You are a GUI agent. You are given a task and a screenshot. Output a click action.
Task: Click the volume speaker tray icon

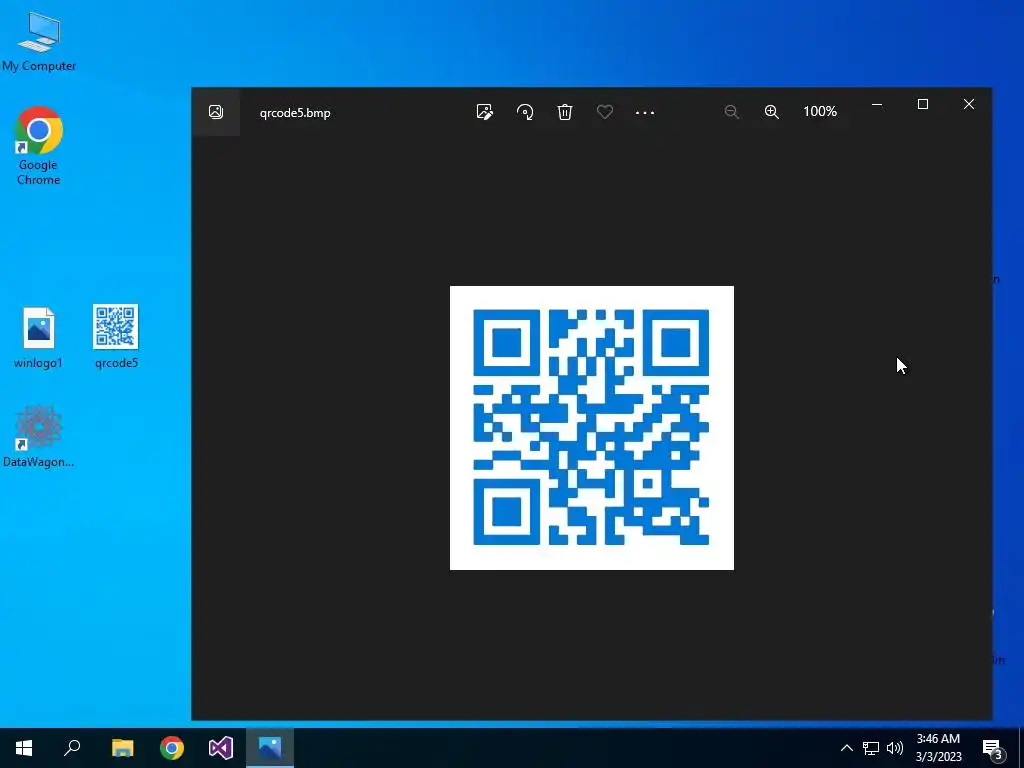(895, 748)
